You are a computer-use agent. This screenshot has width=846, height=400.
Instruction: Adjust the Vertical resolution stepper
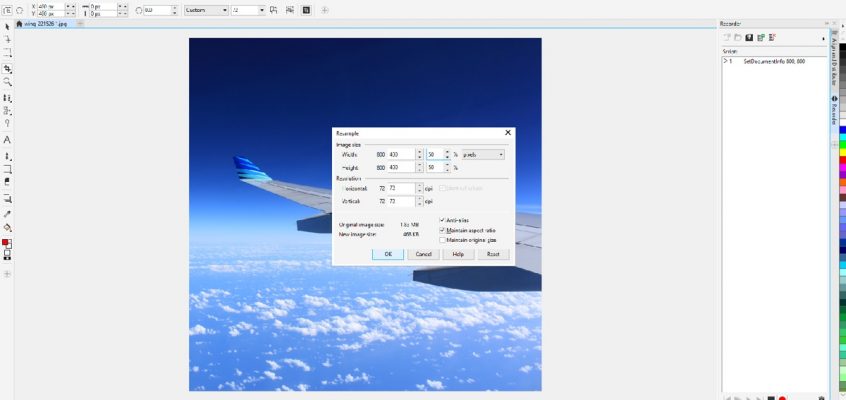pyautogui.click(x=419, y=201)
